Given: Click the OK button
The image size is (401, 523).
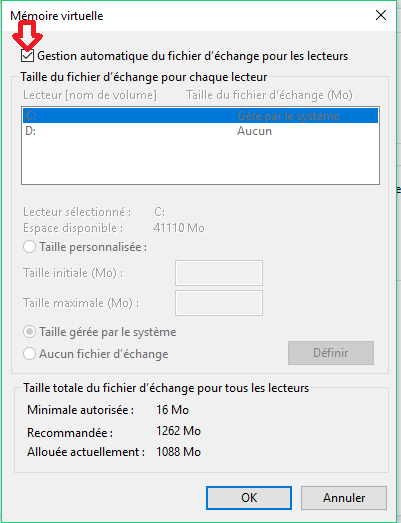Looking at the screenshot, I should [x=249, y=498].
